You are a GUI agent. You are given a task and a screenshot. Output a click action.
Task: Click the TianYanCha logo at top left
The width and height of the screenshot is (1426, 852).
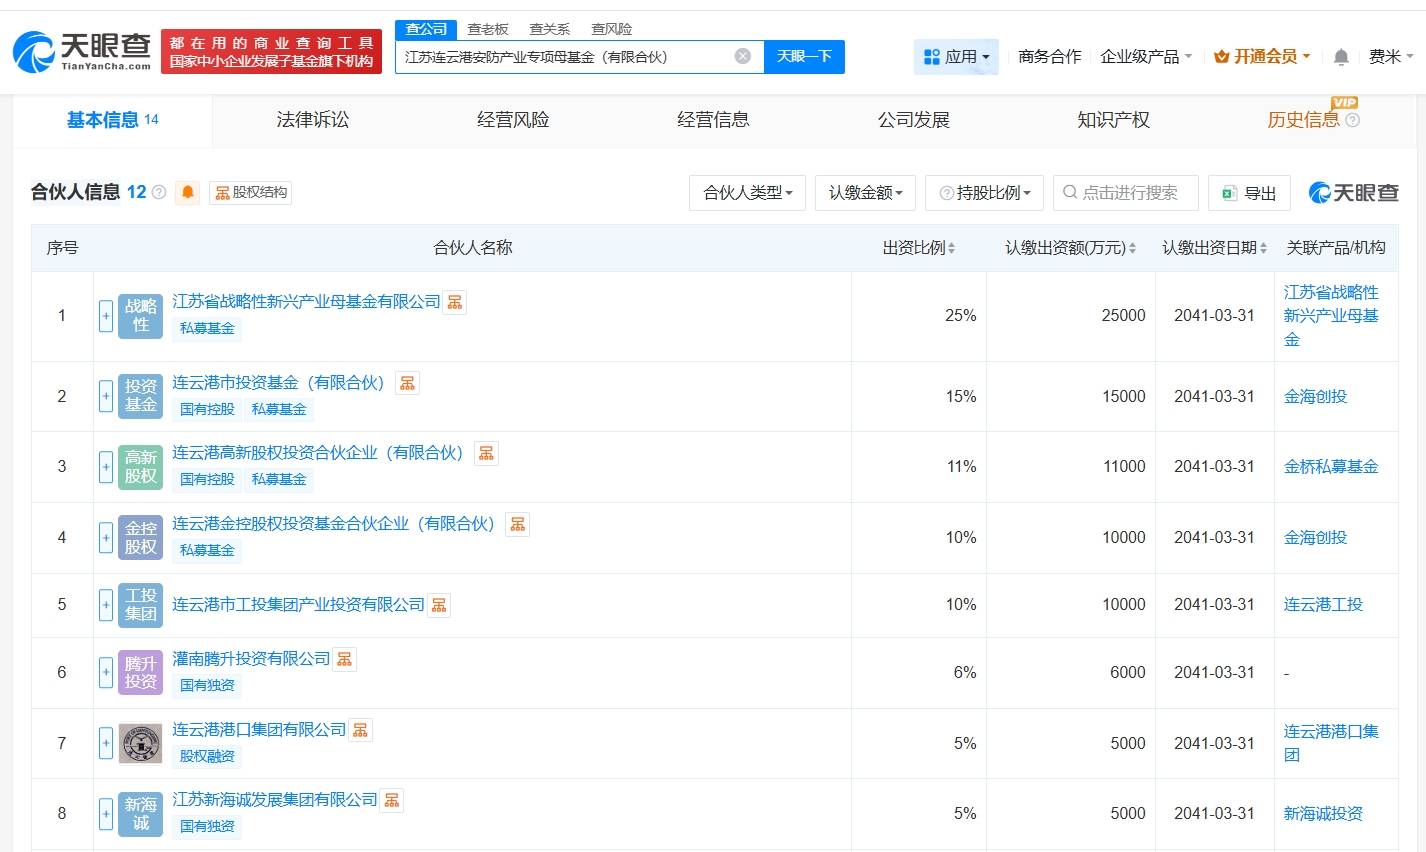point(82,51)
